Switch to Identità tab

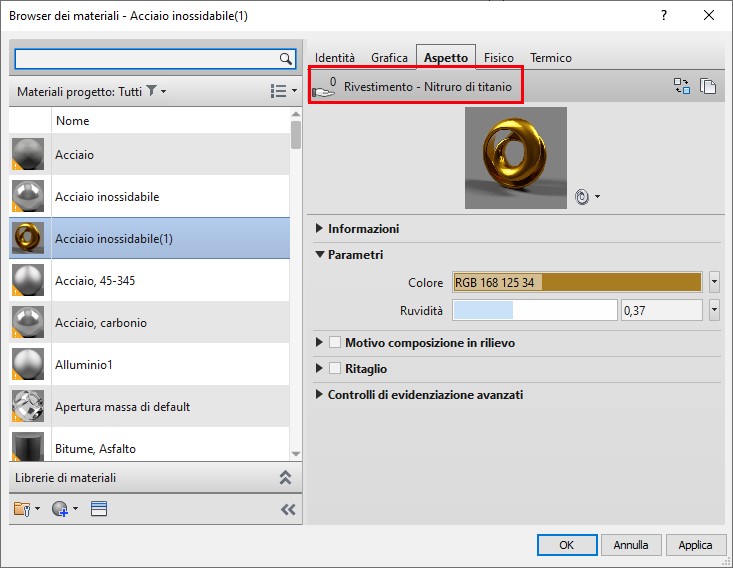tap(335, 58)
